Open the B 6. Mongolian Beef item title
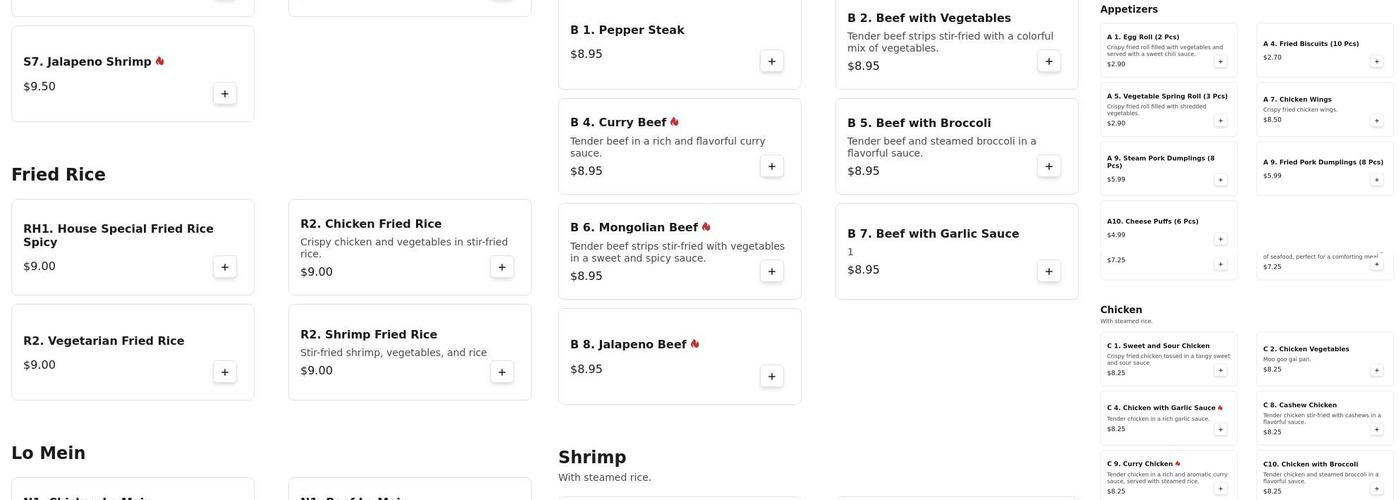Viewport: 1400px width, 500px height. pos(634,228)
